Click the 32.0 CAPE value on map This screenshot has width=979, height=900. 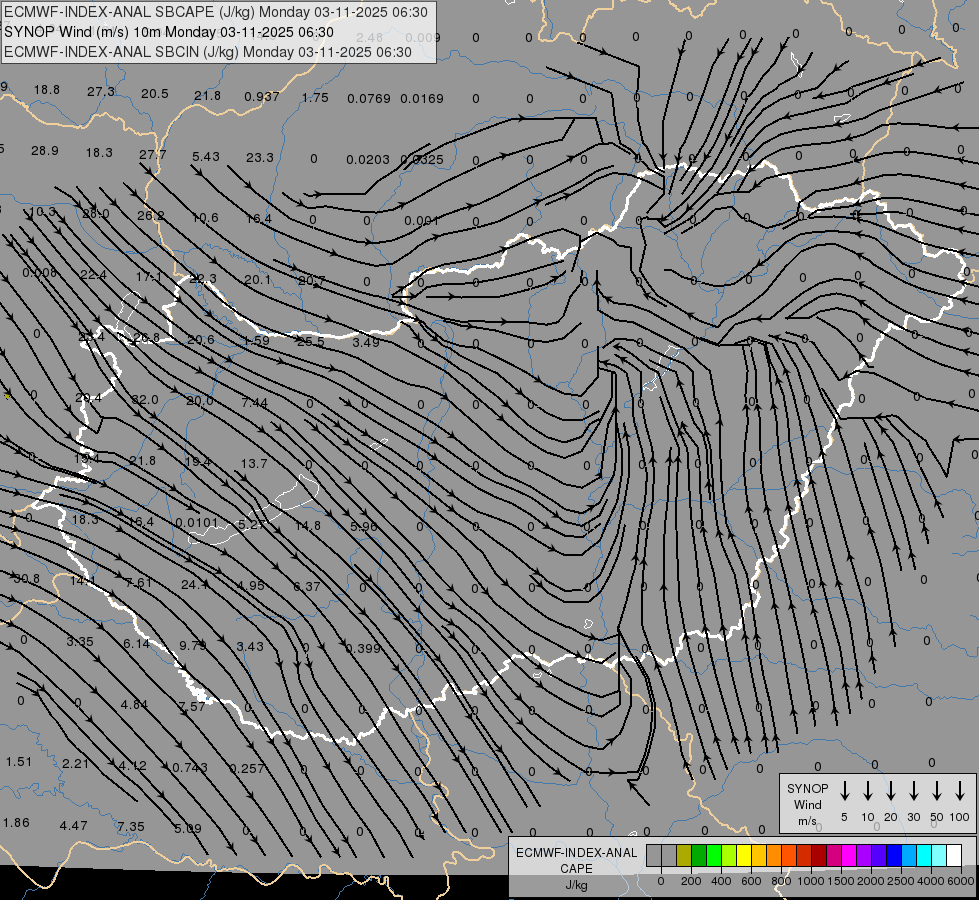[145, 400]
